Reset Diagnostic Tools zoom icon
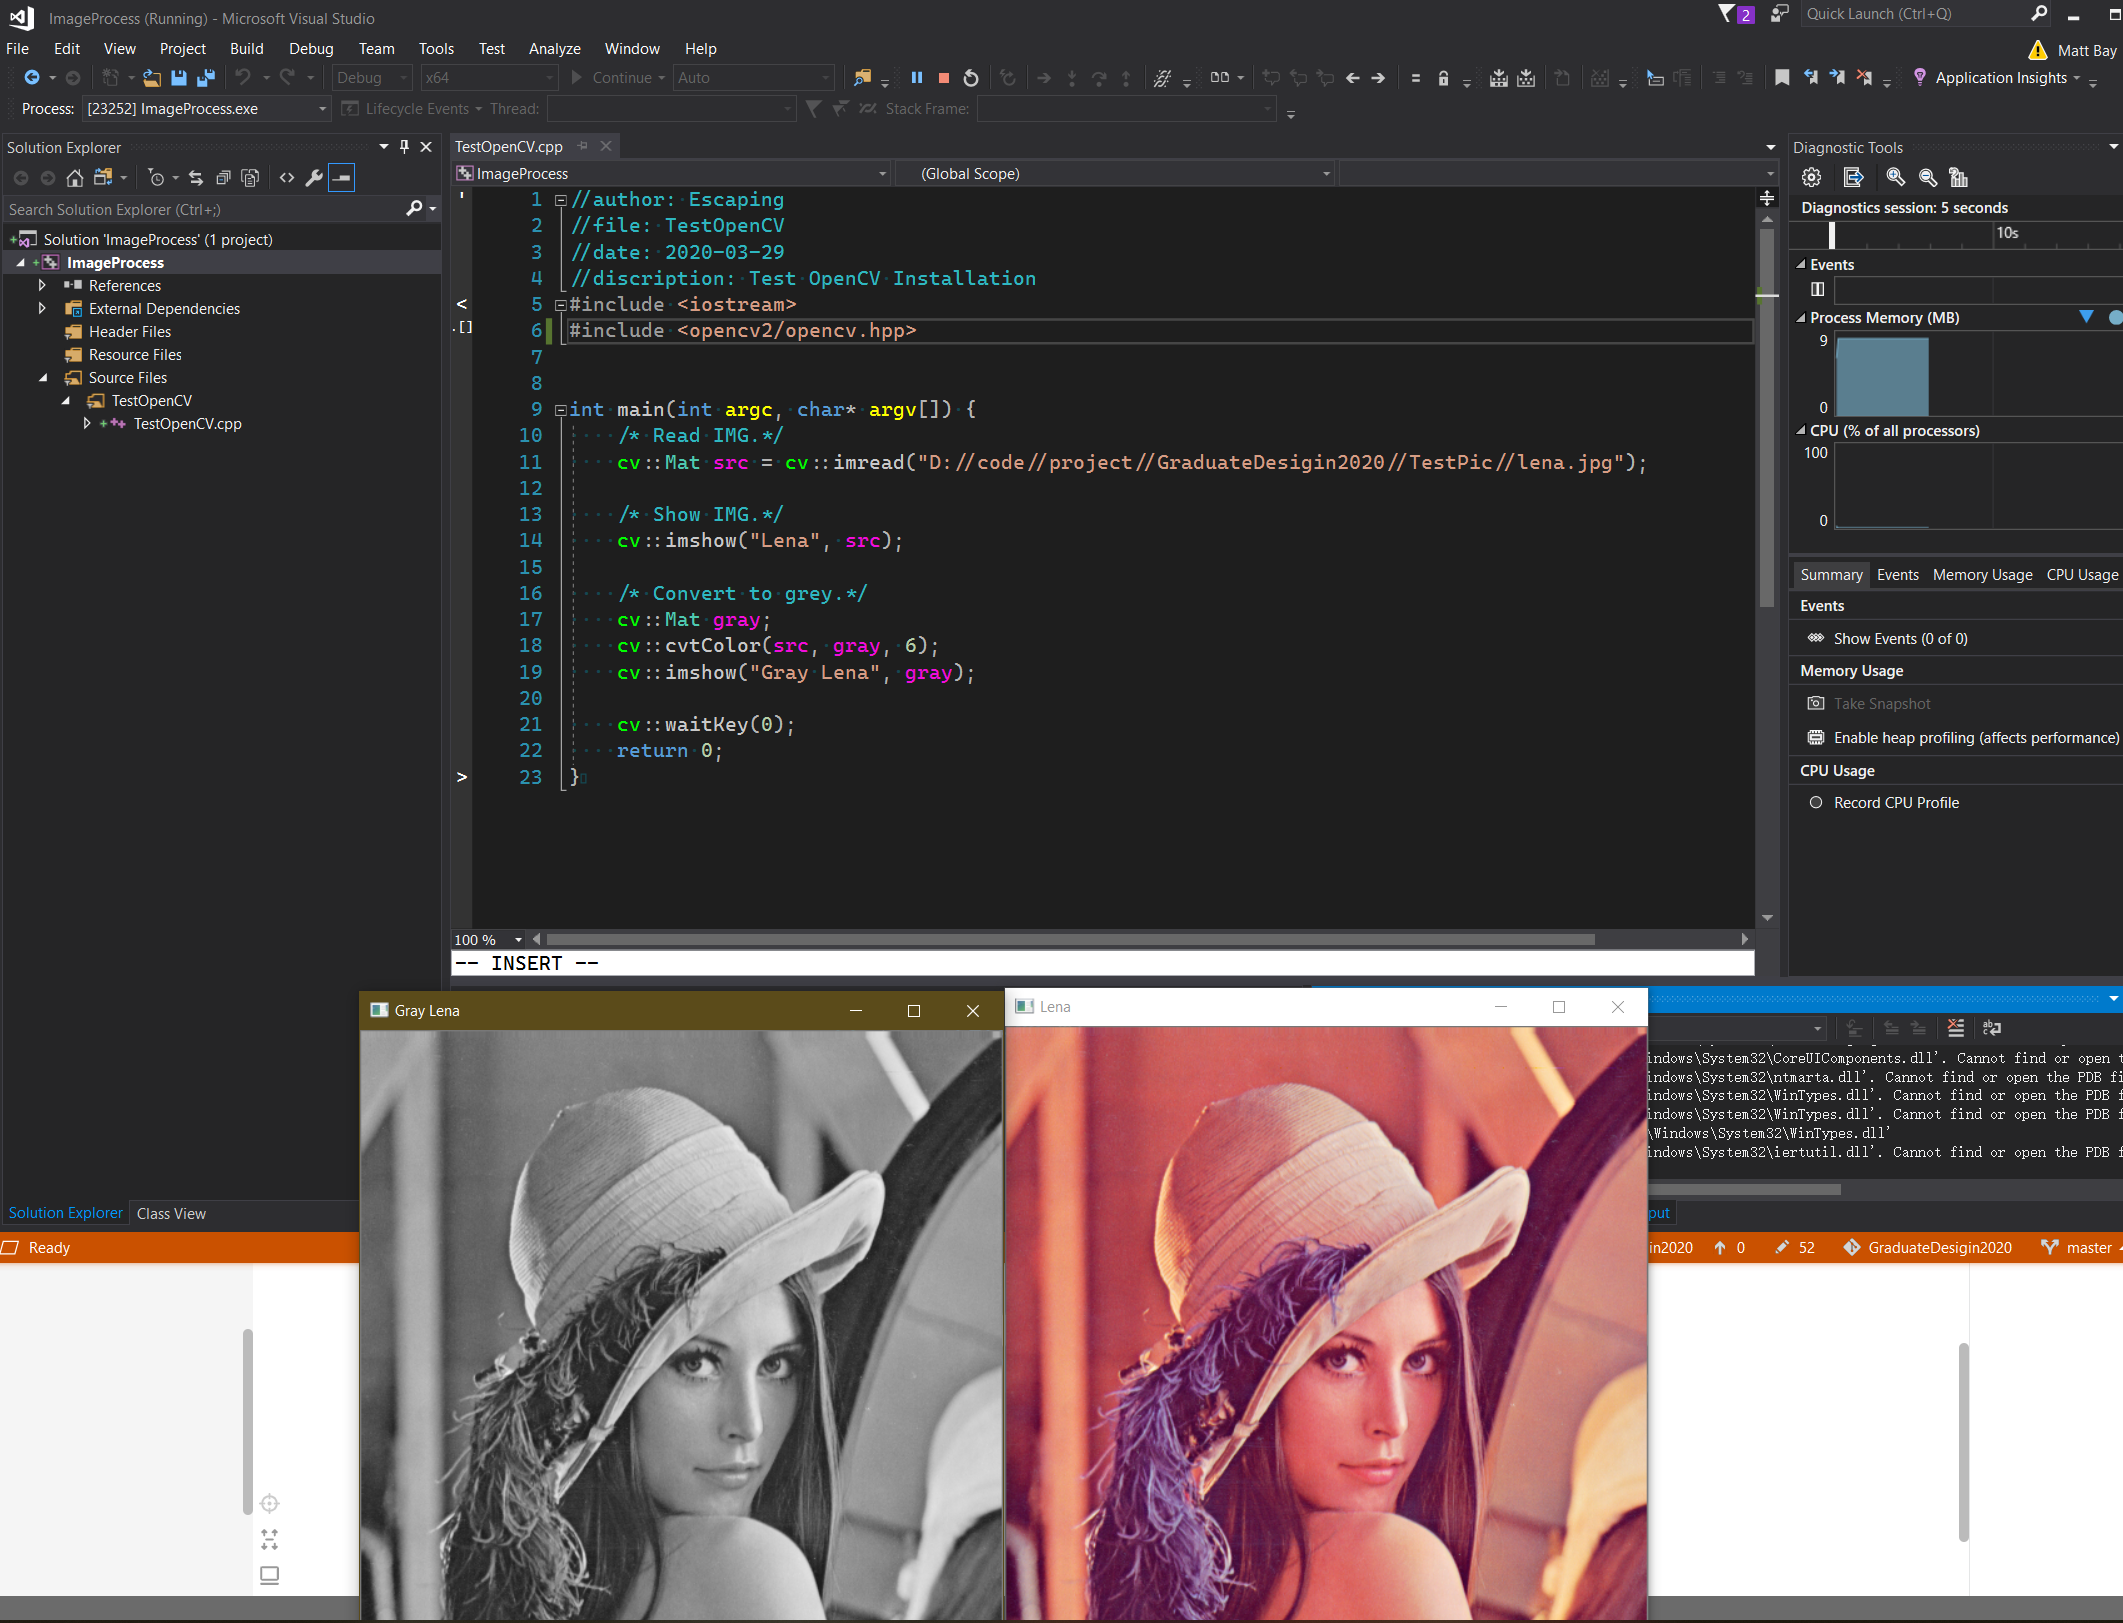2123x1623 pixels. 1958,178
